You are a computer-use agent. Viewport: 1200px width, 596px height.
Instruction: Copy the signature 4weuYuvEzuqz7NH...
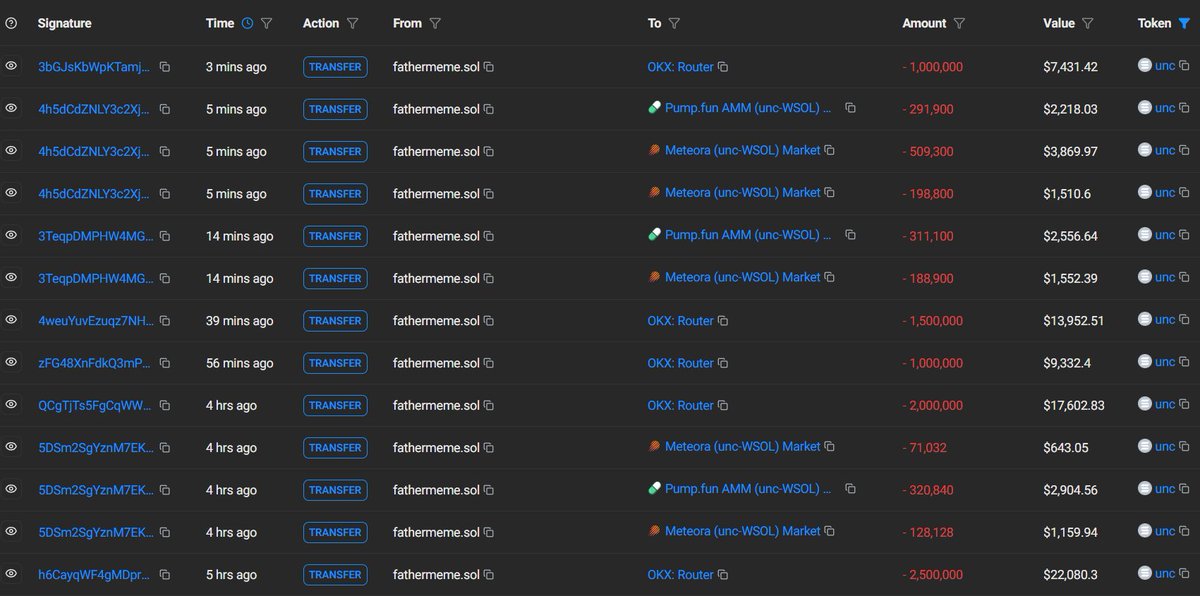point(165,321)
